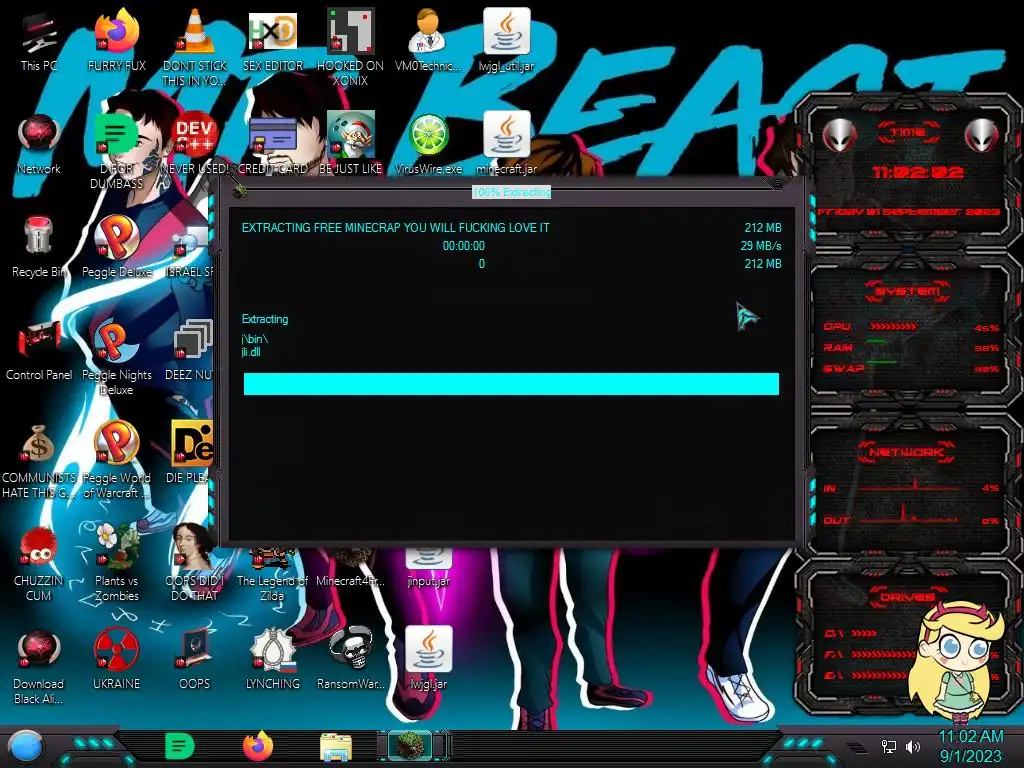Click the jli.dll file name text
1024x768 pixels.
click(251, 352)
